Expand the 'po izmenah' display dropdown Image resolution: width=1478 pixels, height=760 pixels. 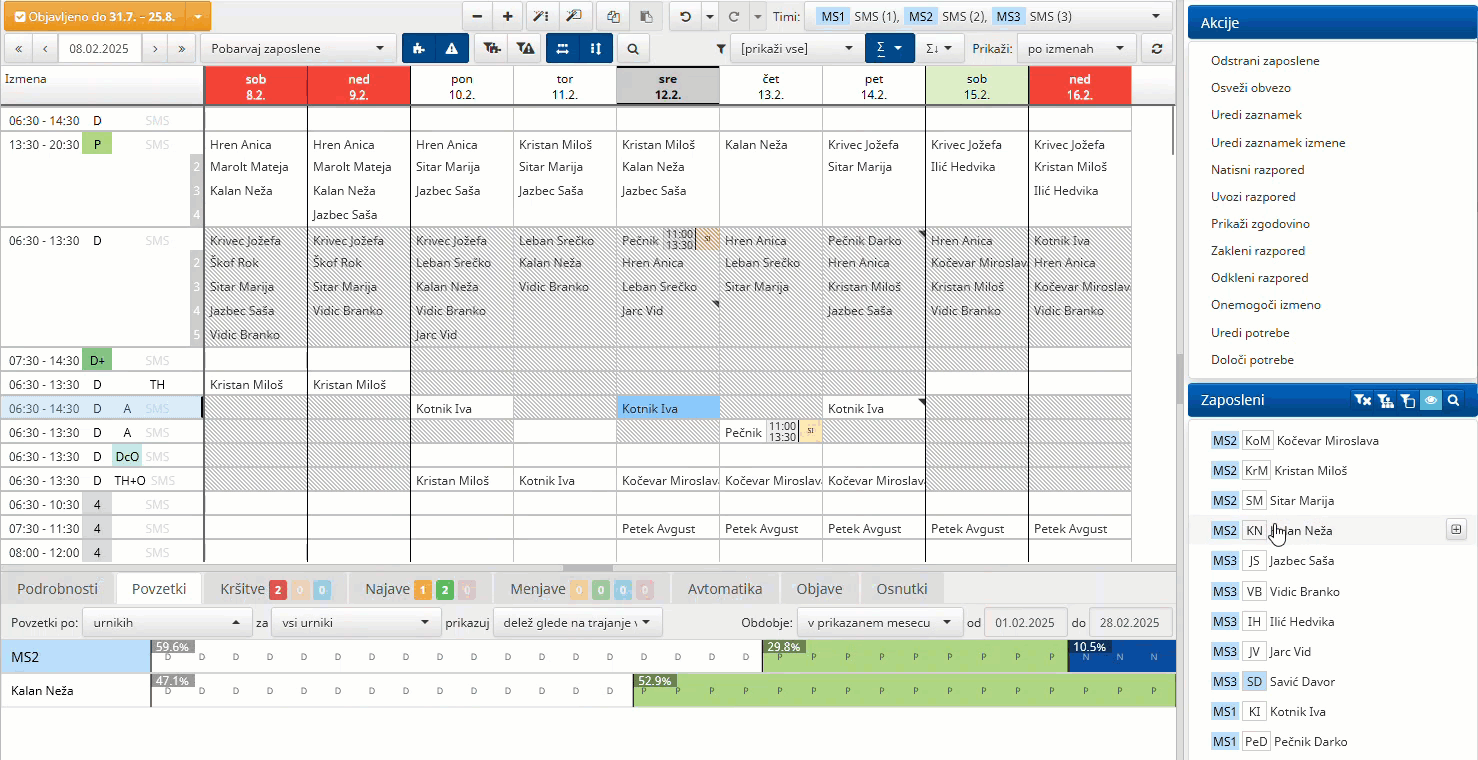pos(1077,48)
